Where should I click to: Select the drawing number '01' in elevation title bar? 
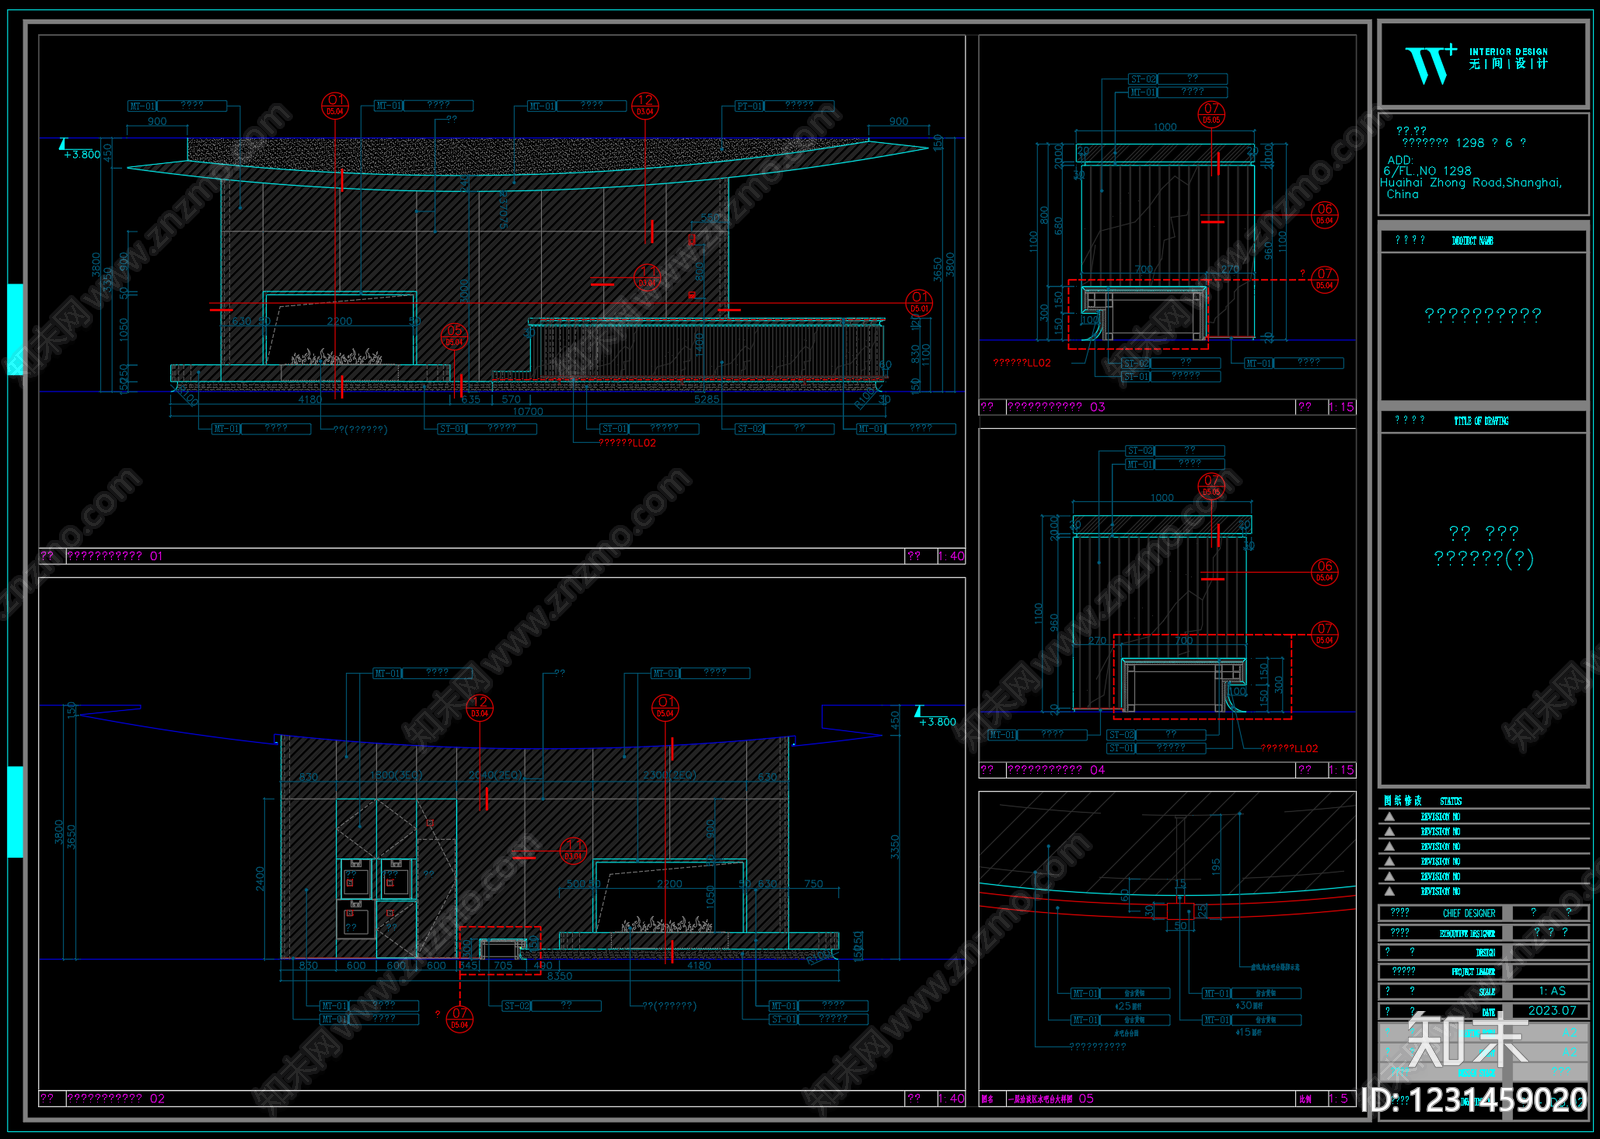(156, 556)
